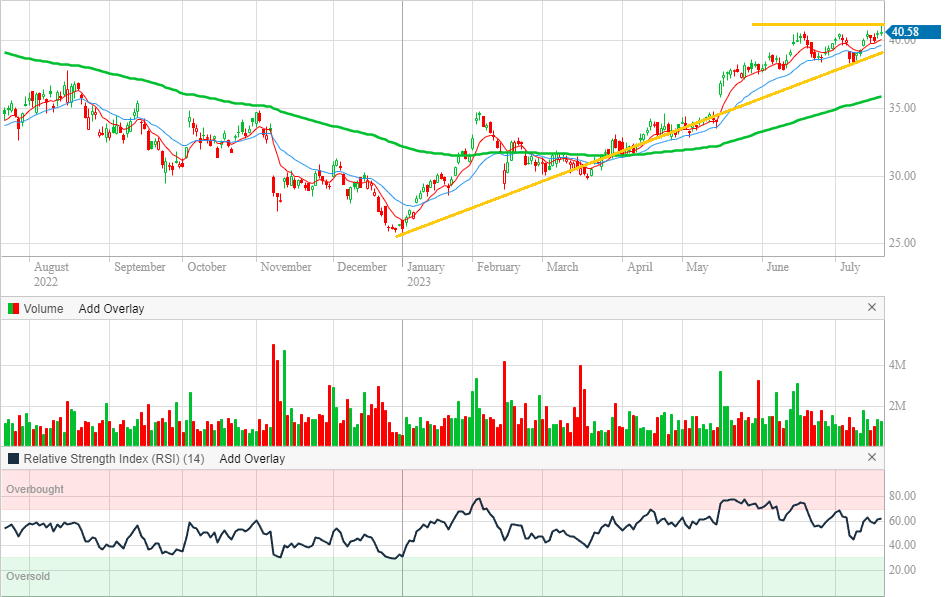The image size is (945, 597).
Task: Click the 80.00 RSI axis label
Action: (903, 496)
